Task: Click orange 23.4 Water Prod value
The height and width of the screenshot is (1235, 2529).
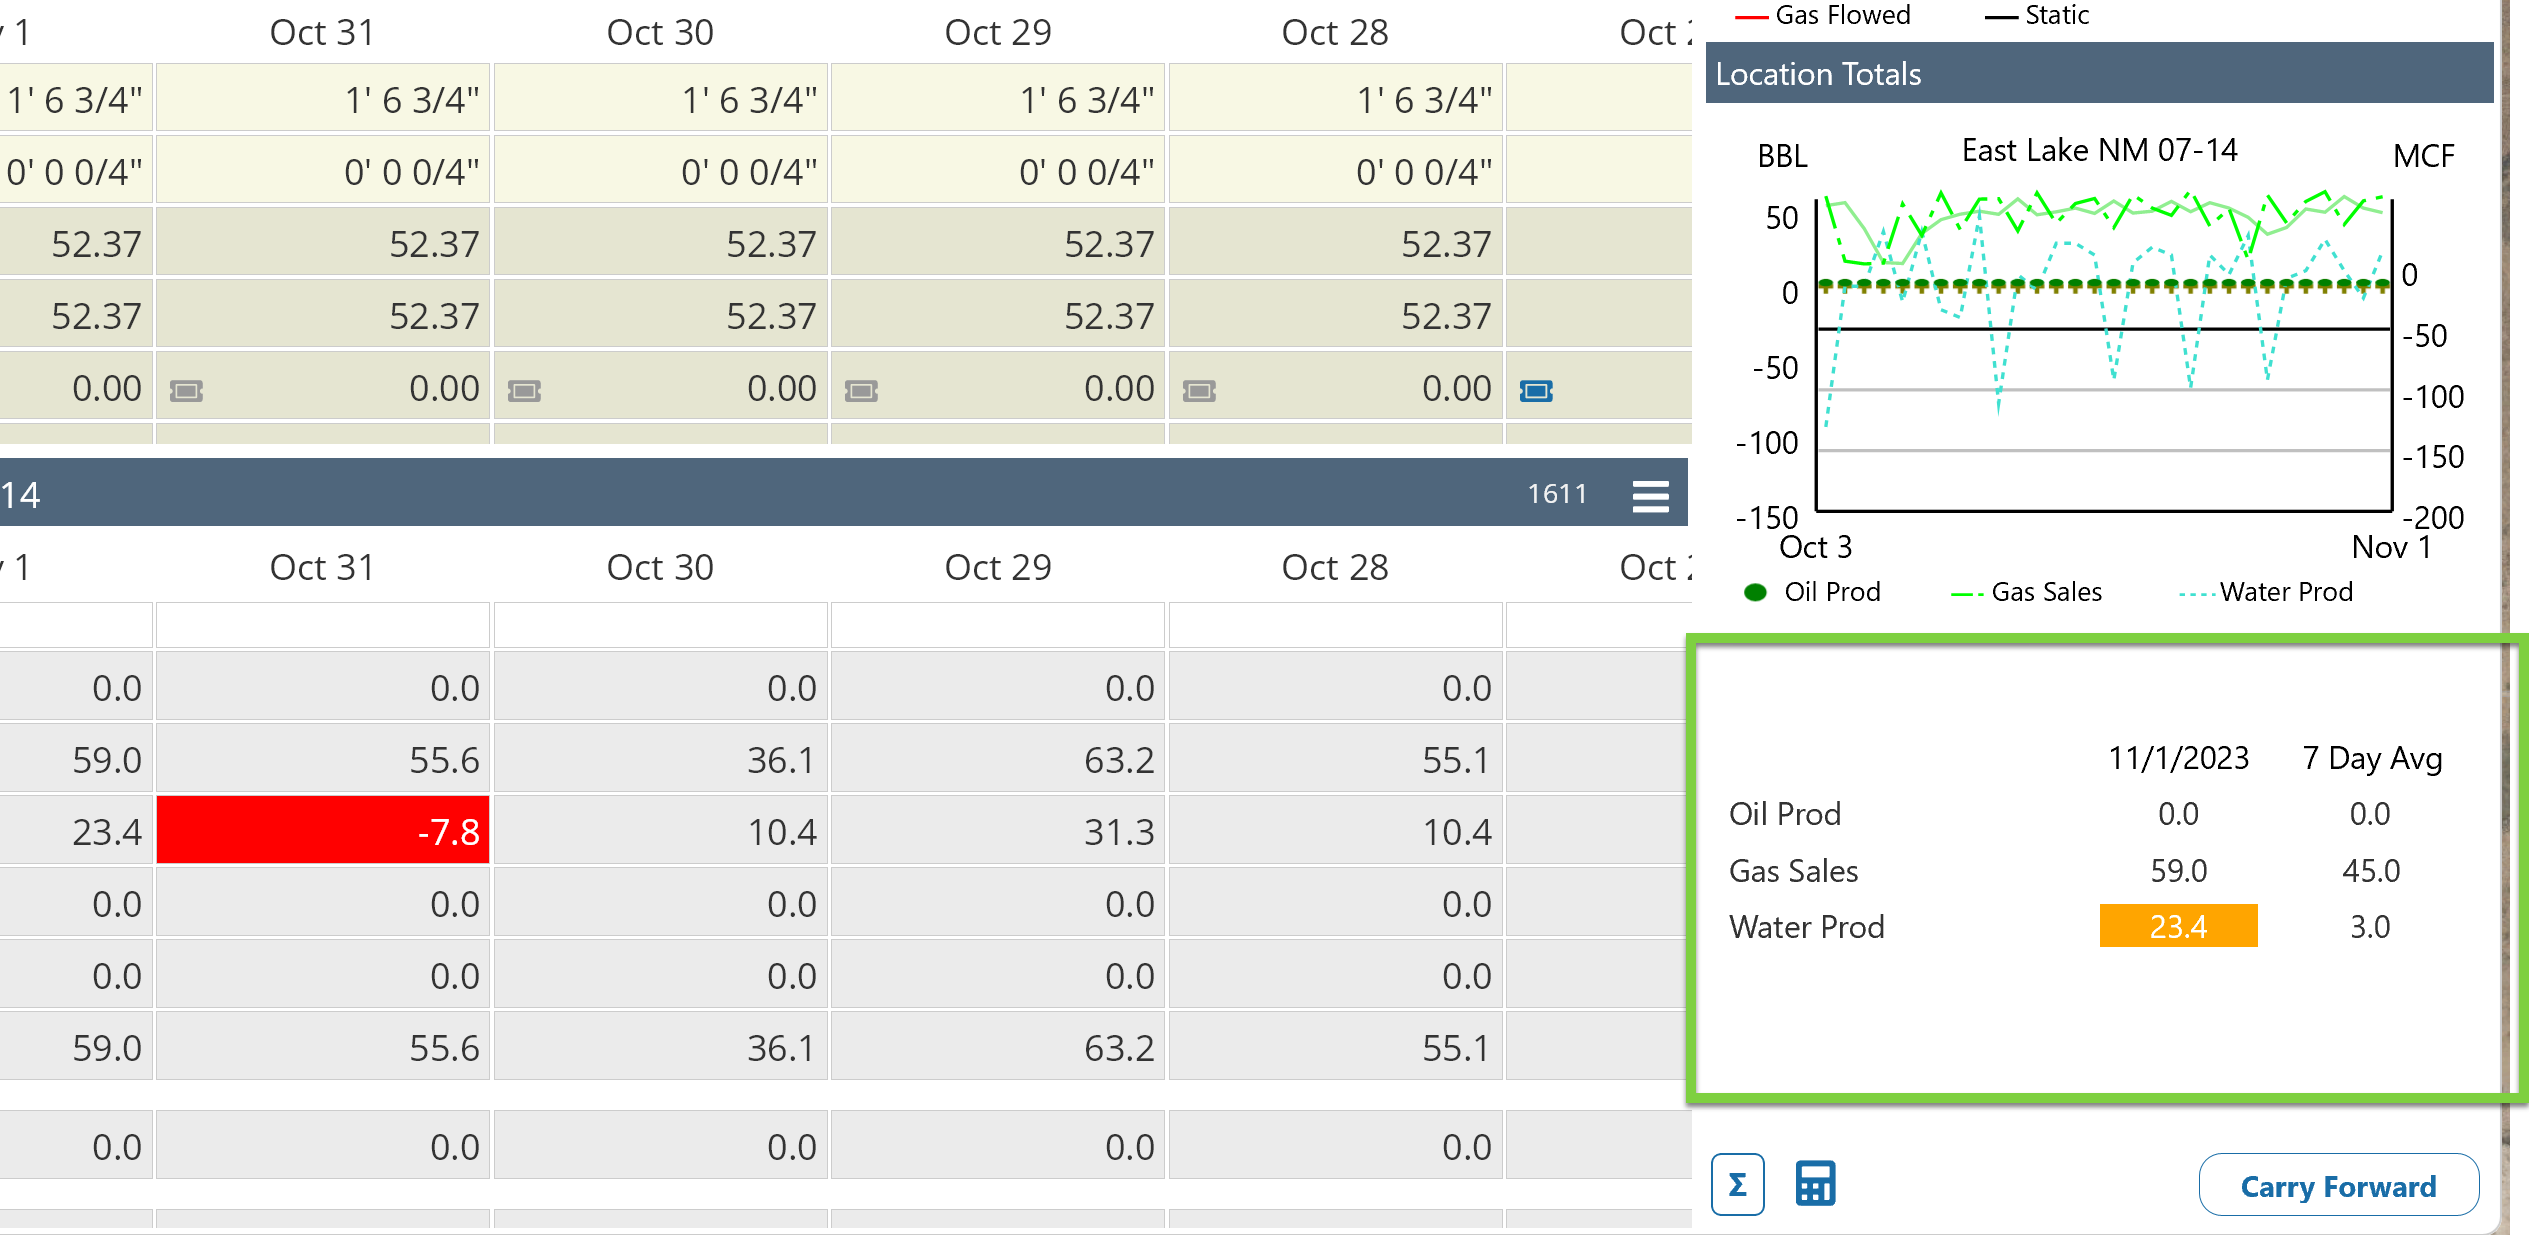Action: pos(2178,926)
